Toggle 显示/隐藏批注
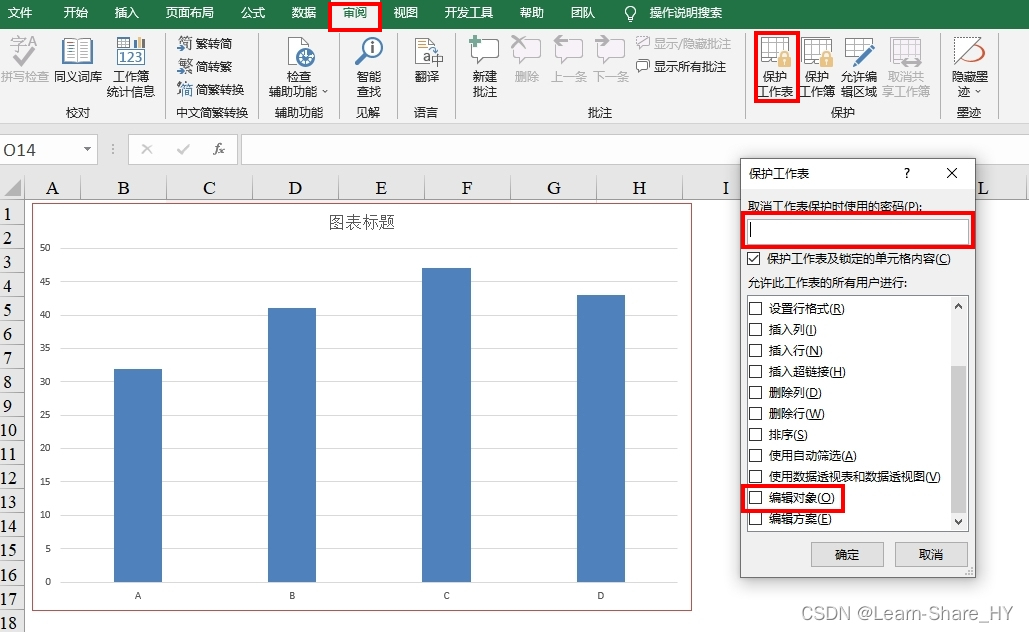The image size is (1029, 632). coord(683,44)
